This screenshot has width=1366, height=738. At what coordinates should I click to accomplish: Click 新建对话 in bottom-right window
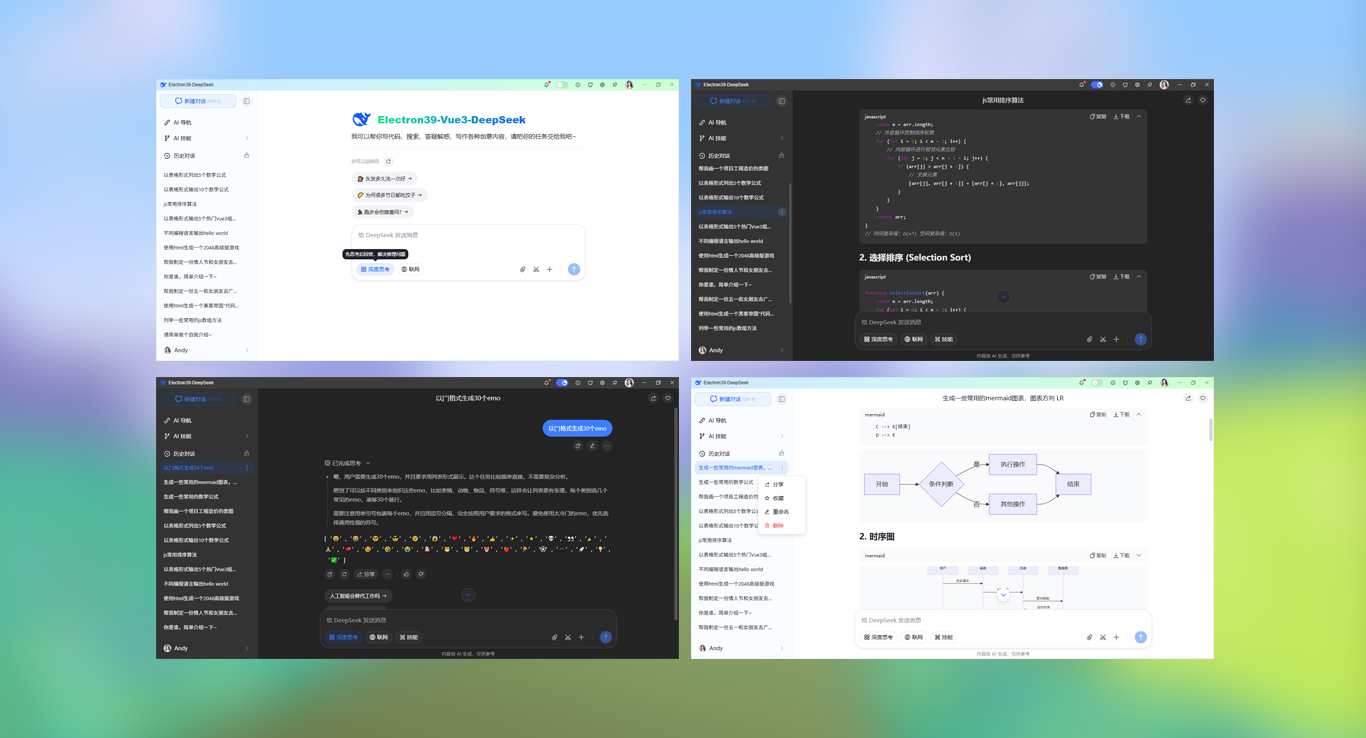733,399
